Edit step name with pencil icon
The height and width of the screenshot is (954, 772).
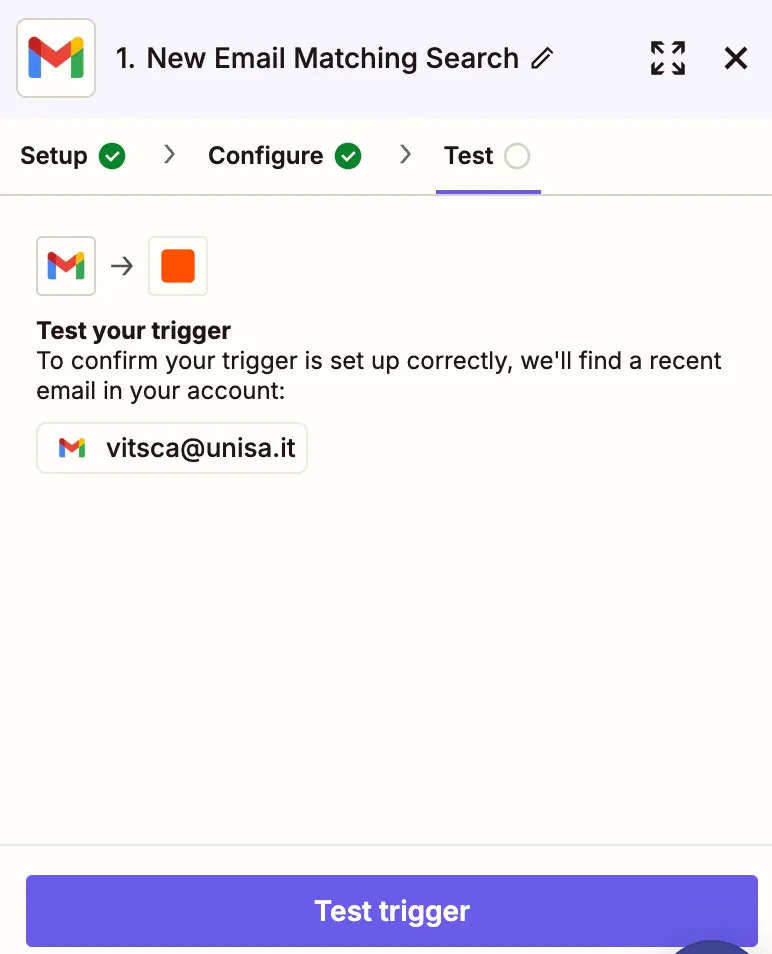[541, 58]
